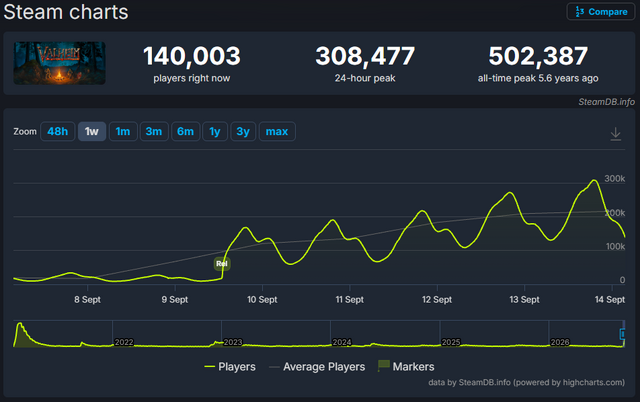Screen dimensions: 640x402
Task: Click the 200k y-axis label
Action: click(x=615, y=213)
